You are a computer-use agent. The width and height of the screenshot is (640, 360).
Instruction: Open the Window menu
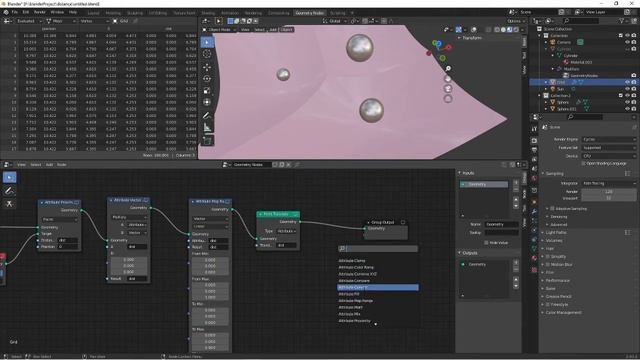(57, 12)
